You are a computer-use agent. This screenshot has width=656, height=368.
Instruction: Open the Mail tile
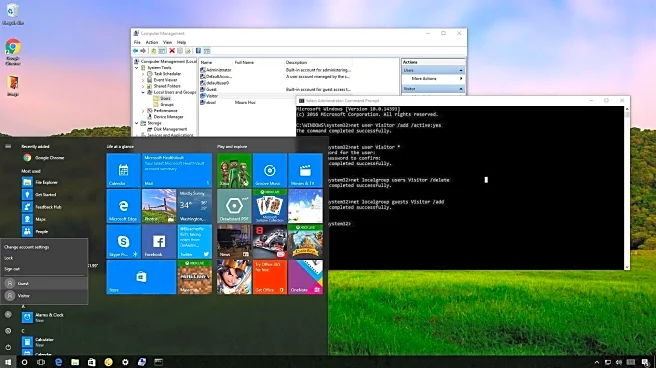pyautogui.click(x=177, y=170)
